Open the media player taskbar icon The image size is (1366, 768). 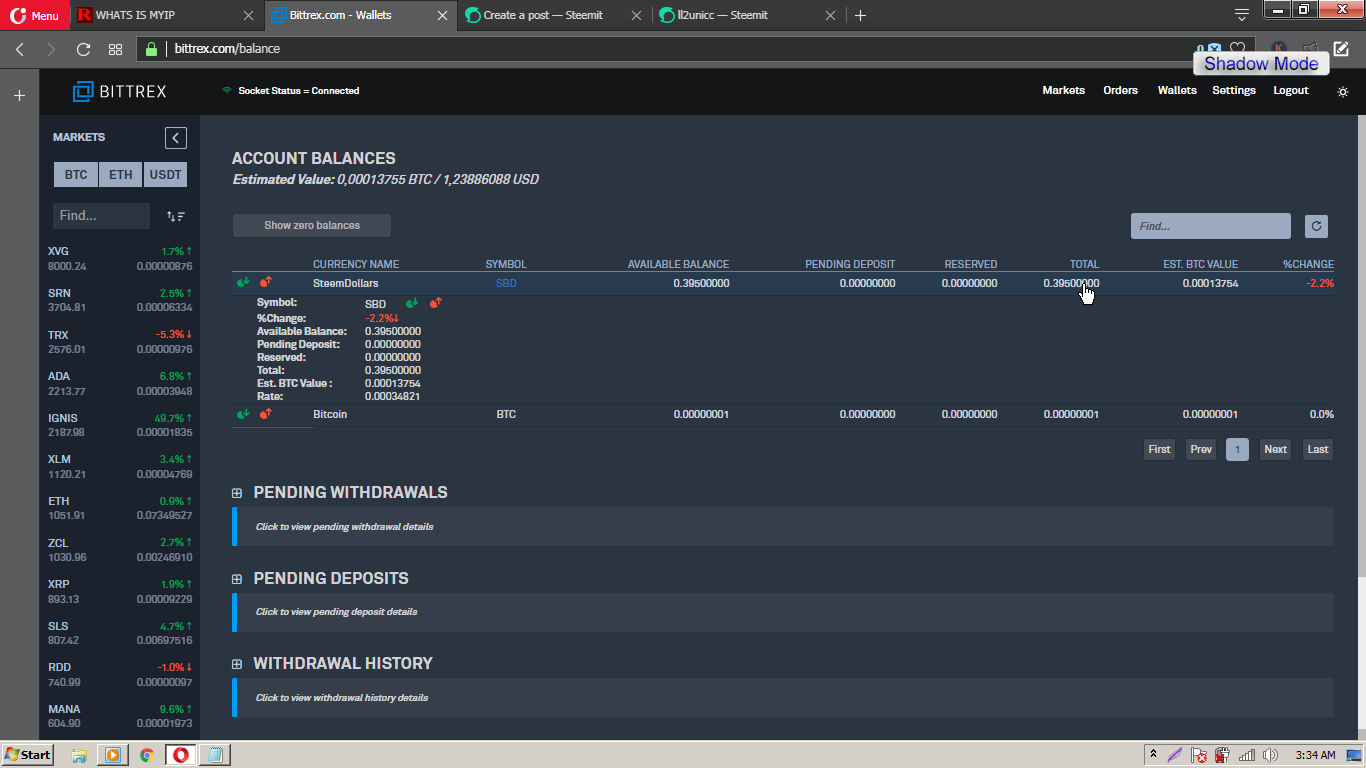112,755
